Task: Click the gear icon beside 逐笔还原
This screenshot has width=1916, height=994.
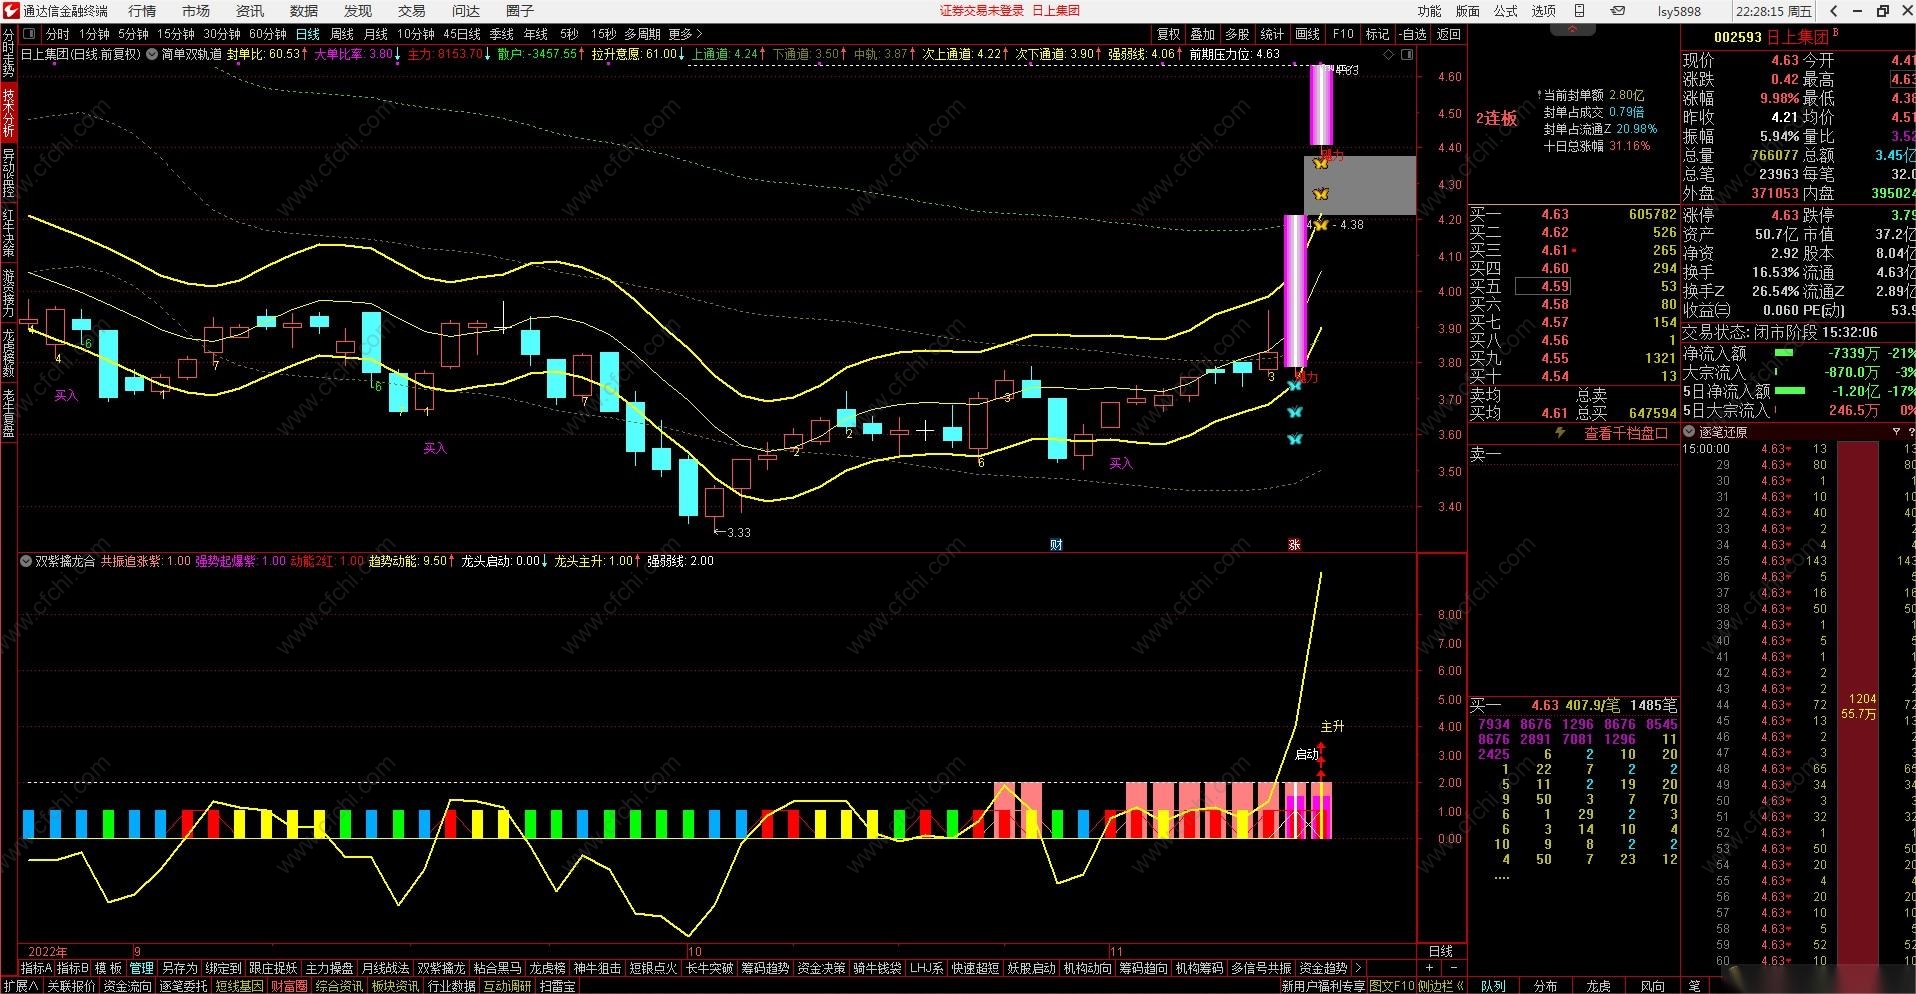Action: pos(1690,432)
